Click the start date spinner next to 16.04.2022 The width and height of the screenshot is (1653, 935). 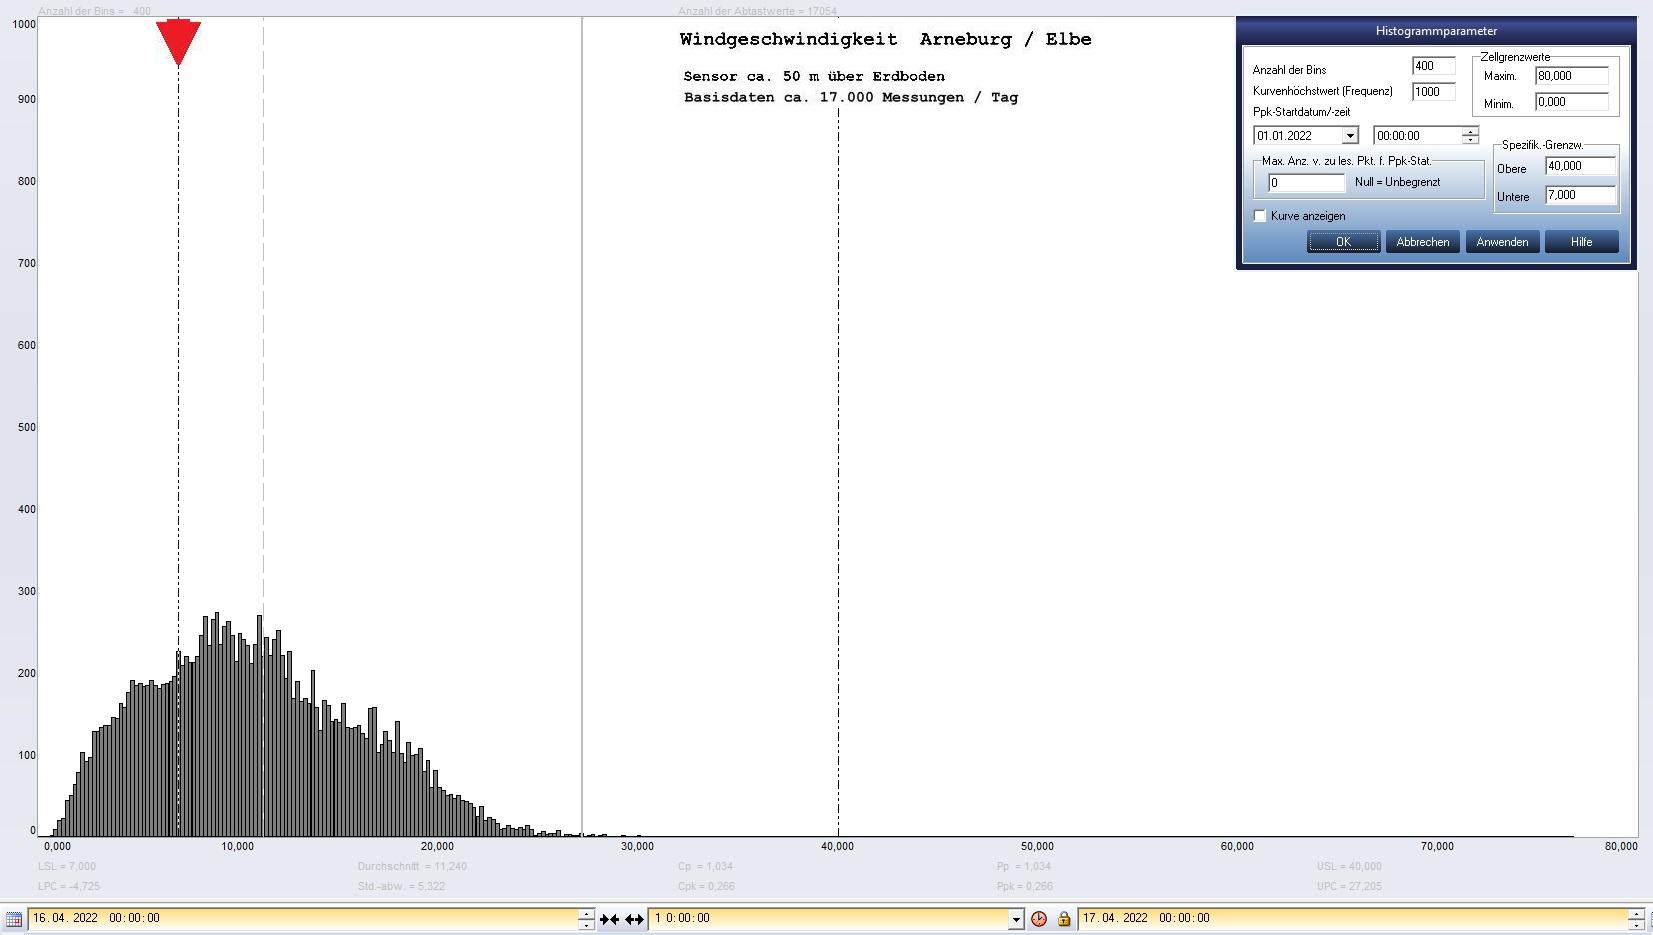[x=586, y=918]
